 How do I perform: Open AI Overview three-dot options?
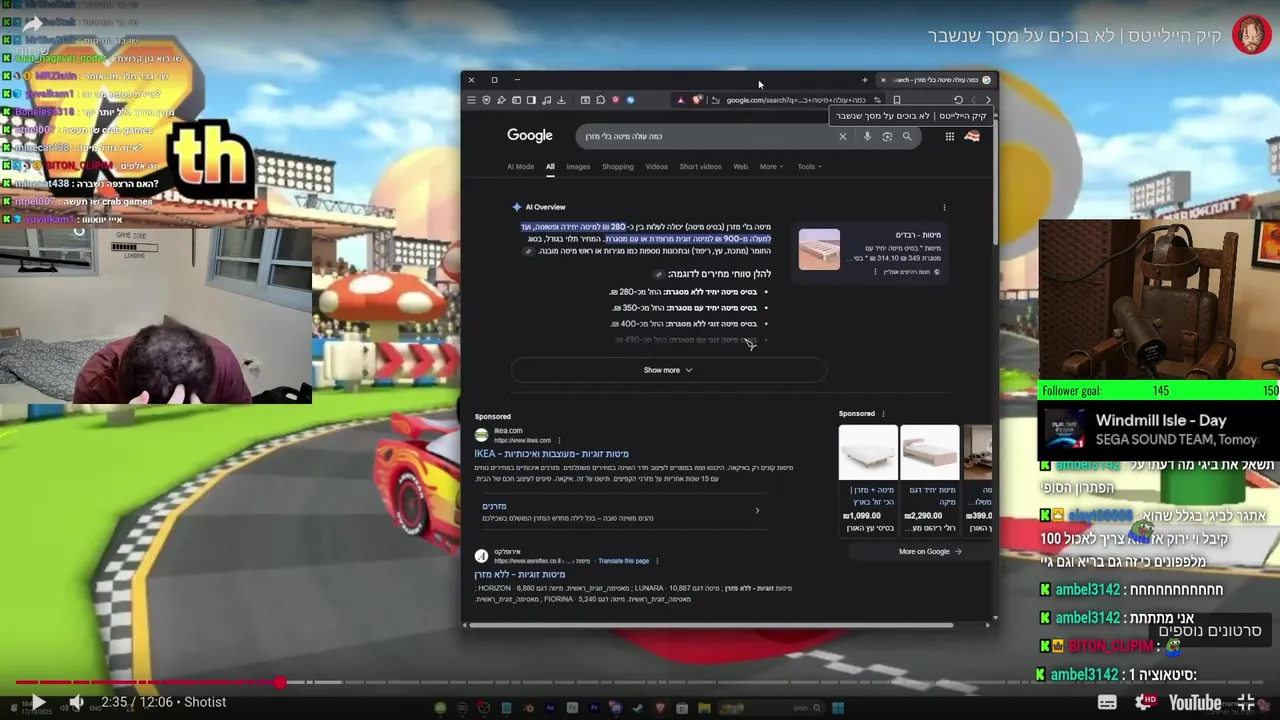coord(944,207)
